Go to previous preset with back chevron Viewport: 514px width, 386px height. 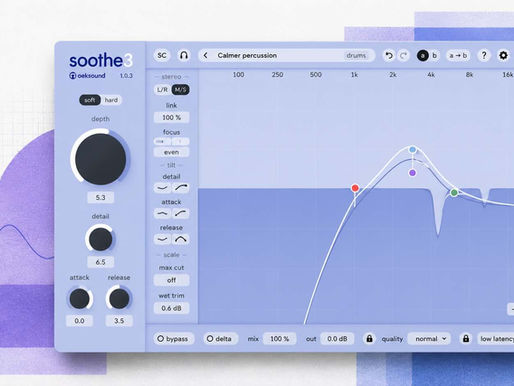206,55
